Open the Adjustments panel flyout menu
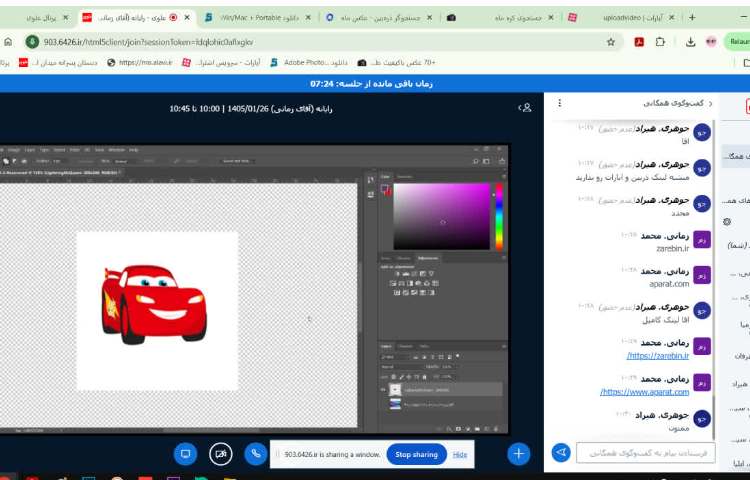Image resolution: width=750 pixels, height=480 pixels. coord(504,258)
